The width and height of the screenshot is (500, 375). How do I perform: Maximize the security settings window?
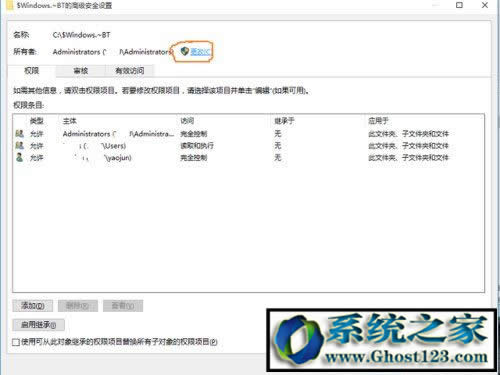pos(459,5)
